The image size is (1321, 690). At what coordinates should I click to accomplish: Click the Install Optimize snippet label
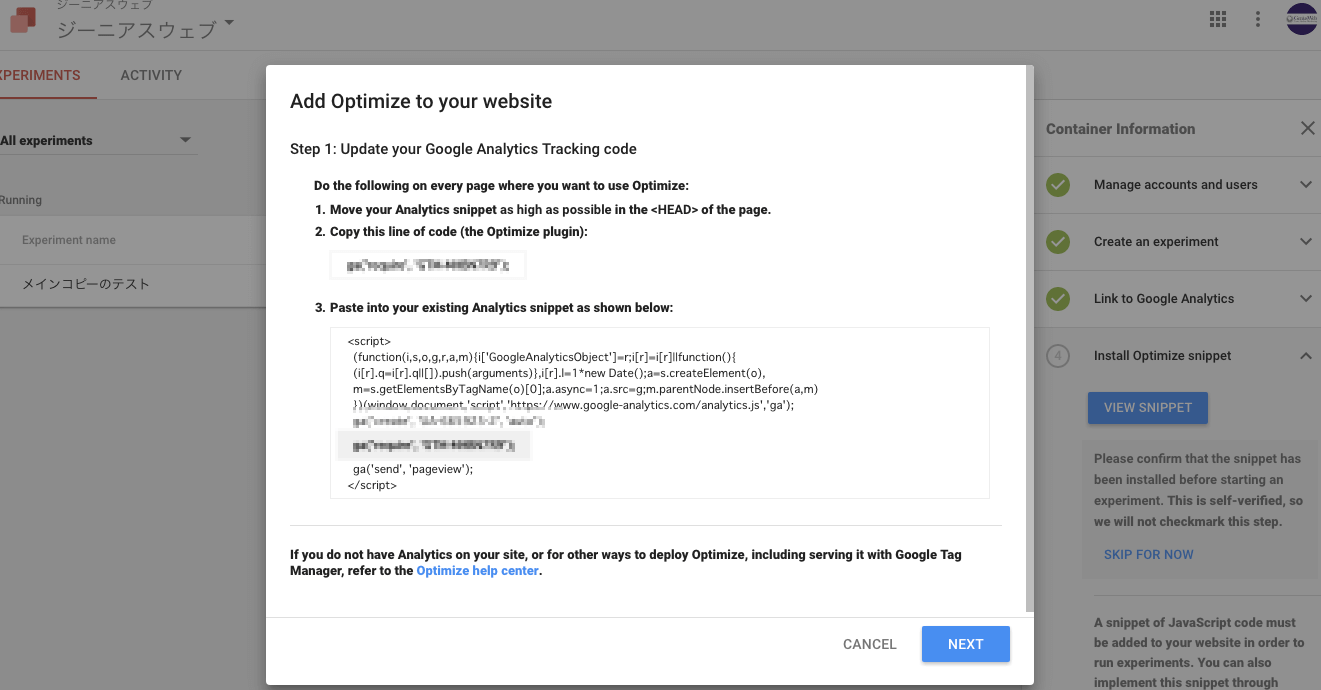click(x=1162, y=356)
